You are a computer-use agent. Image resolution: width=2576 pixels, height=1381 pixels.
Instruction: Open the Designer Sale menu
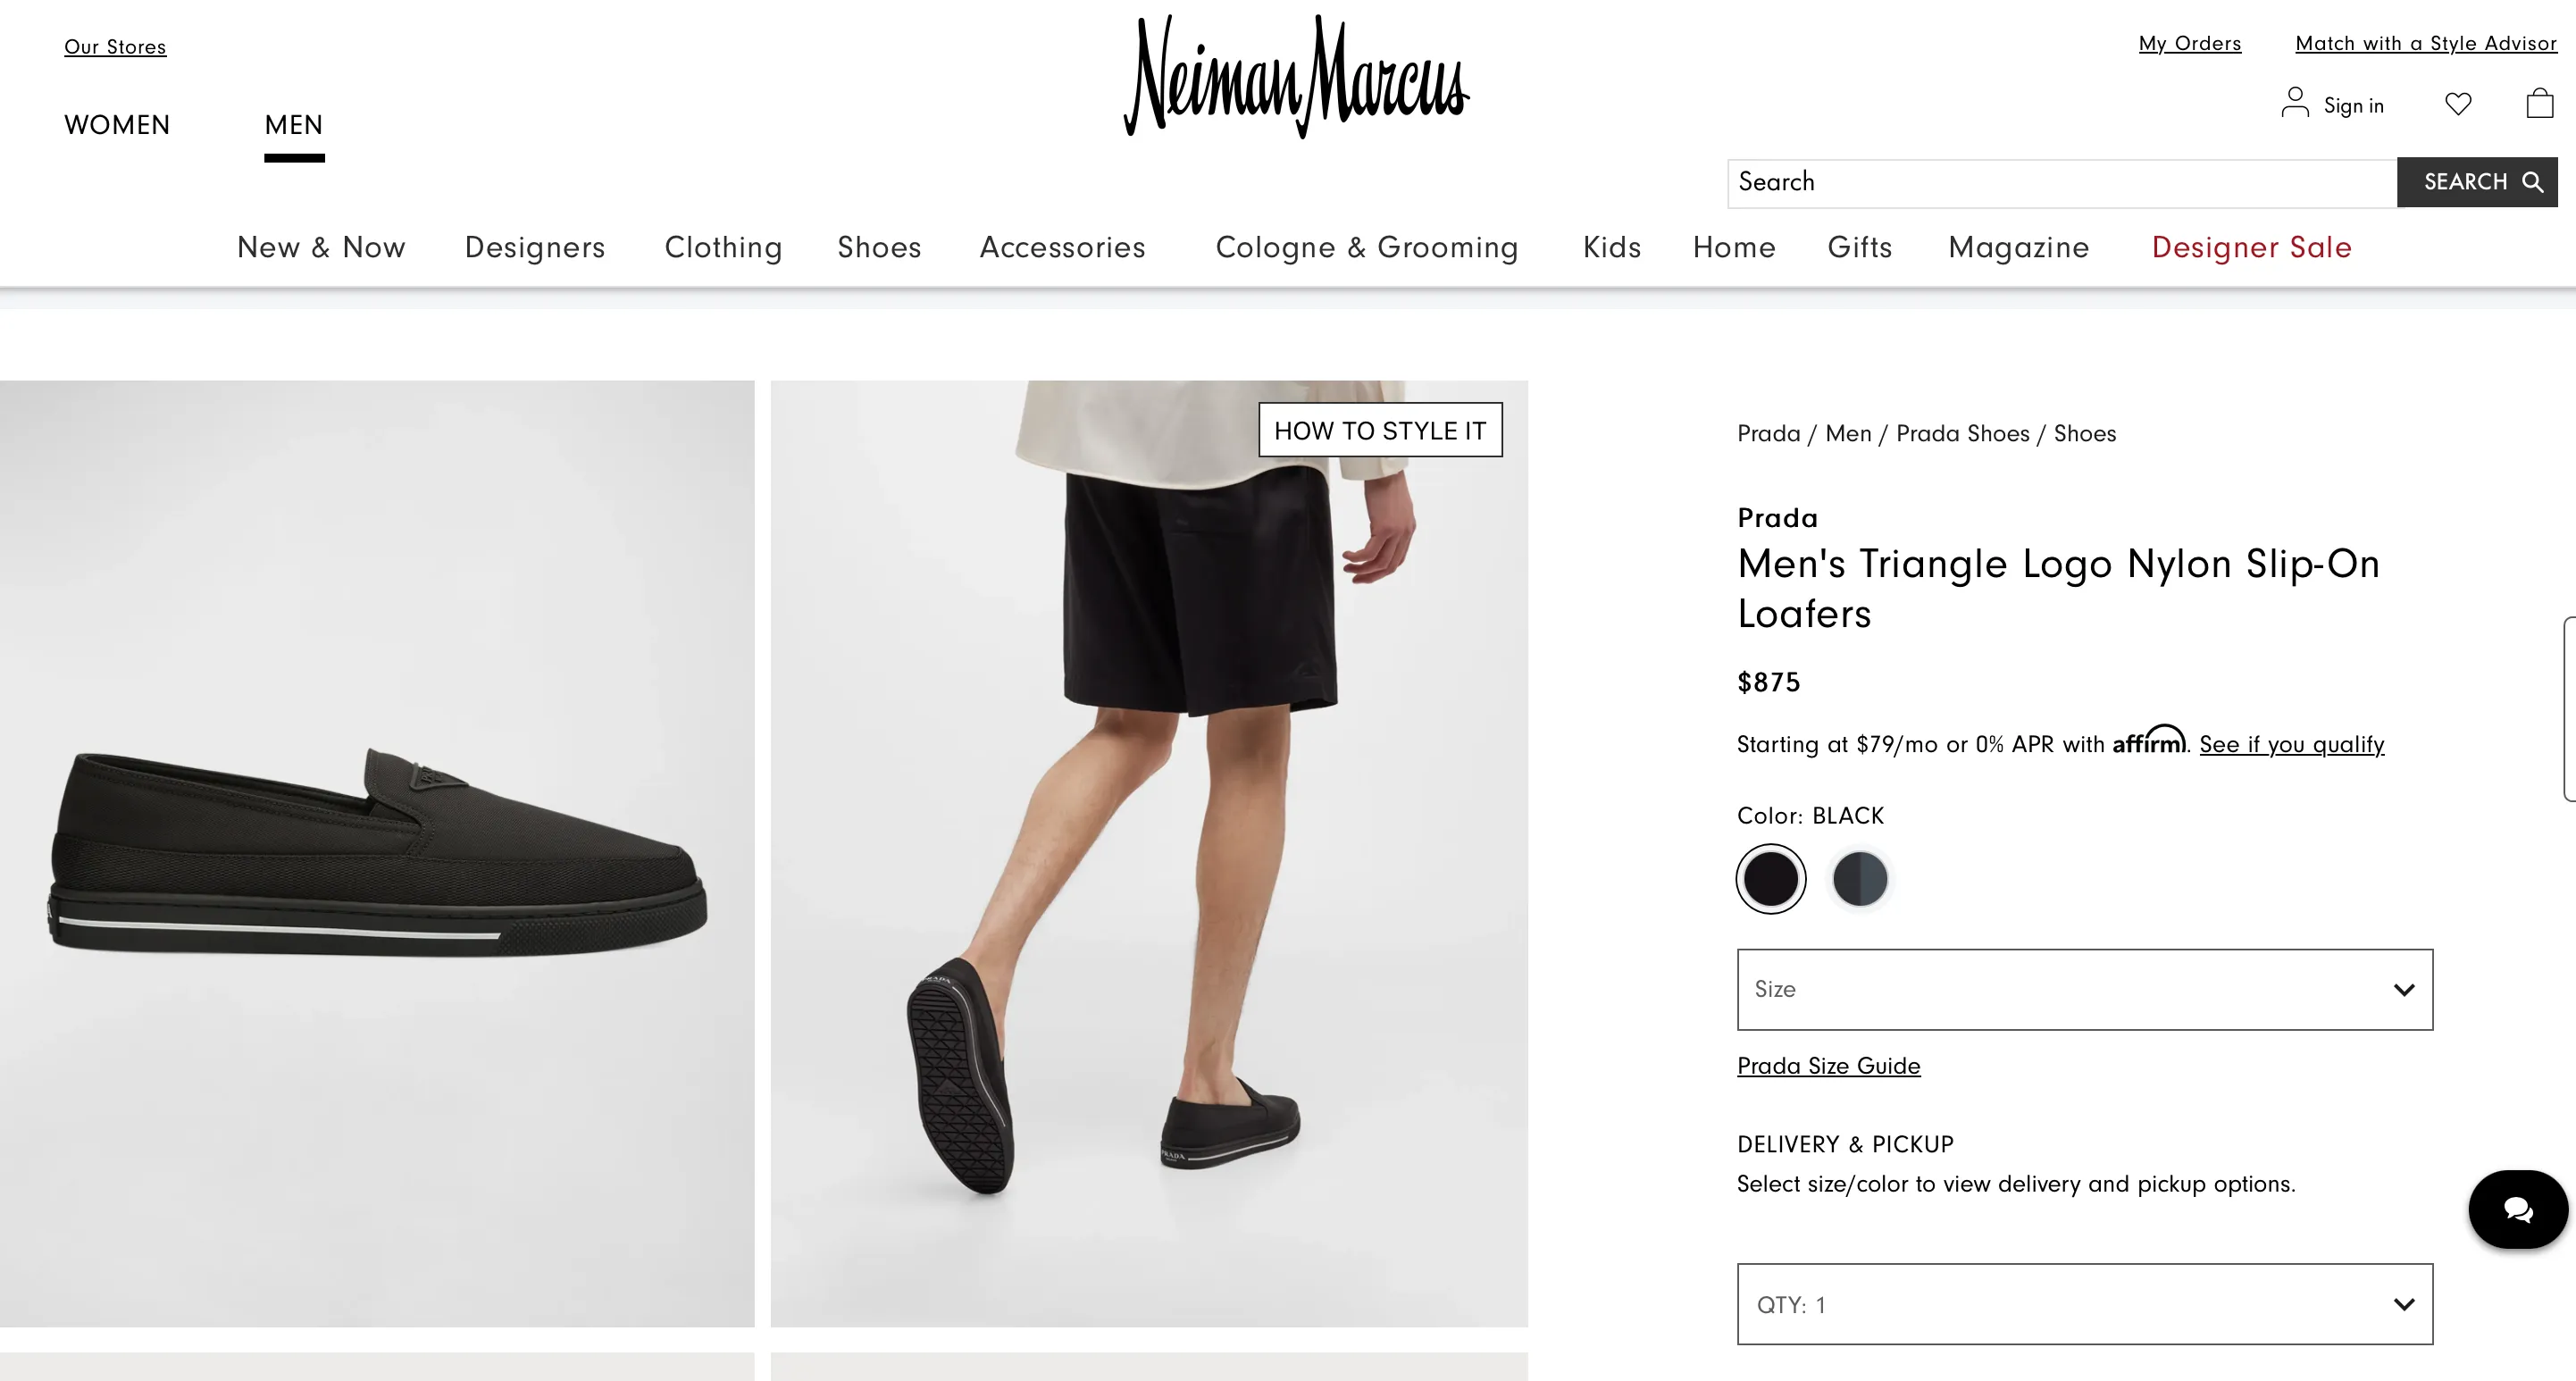coord(2251,247)
